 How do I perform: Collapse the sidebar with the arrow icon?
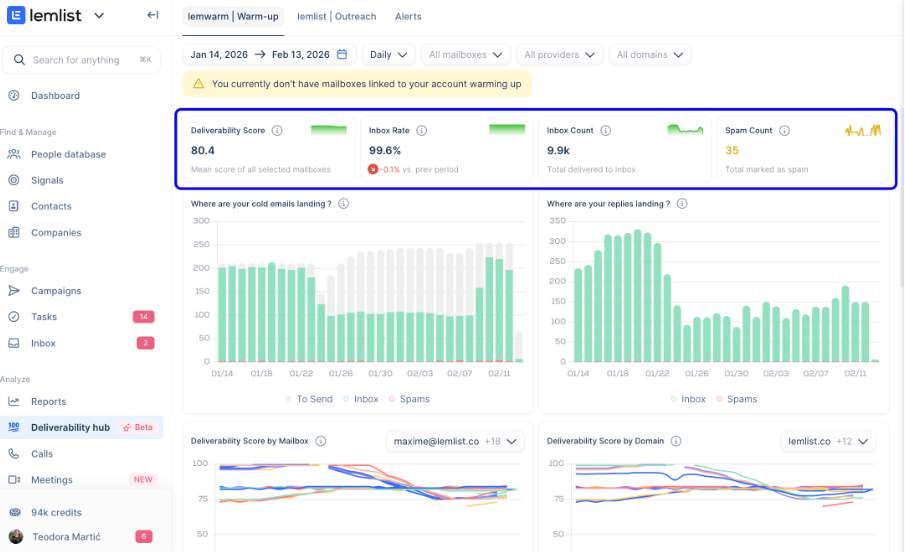click(x=152, y=15)
